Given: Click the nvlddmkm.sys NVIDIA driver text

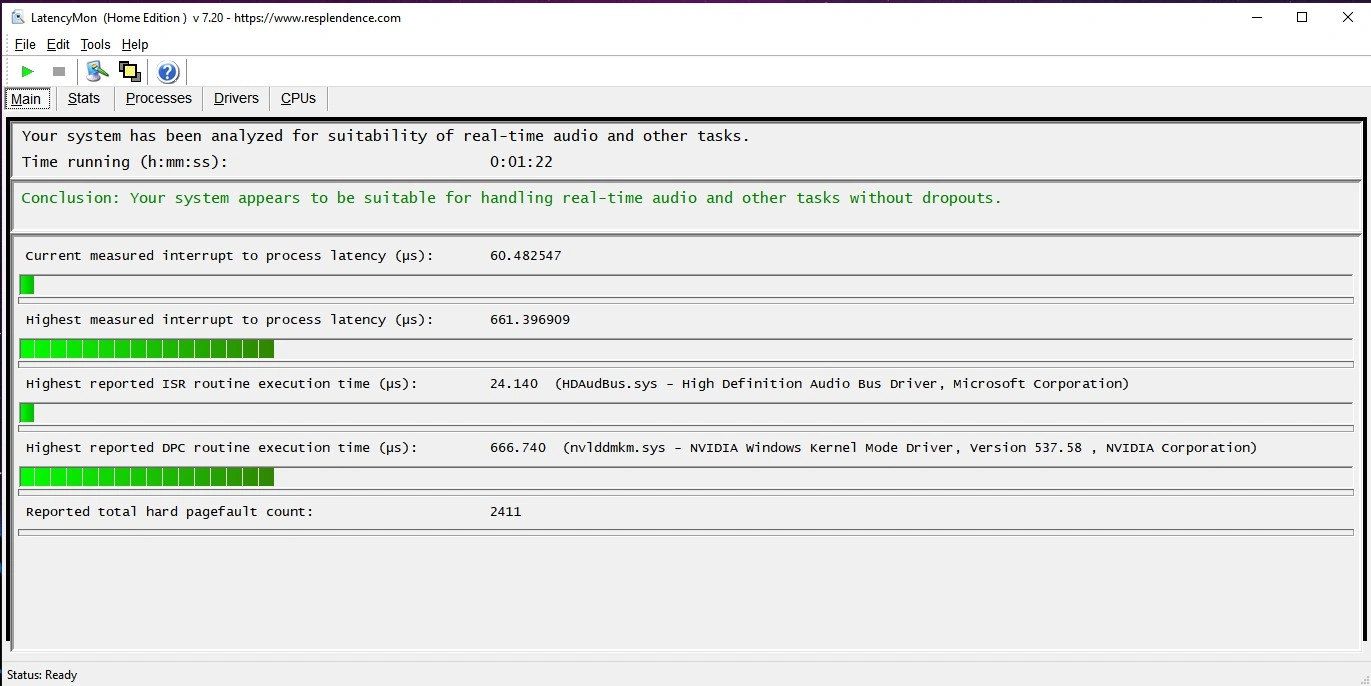Looking at the screenshot, I should 910,448.
